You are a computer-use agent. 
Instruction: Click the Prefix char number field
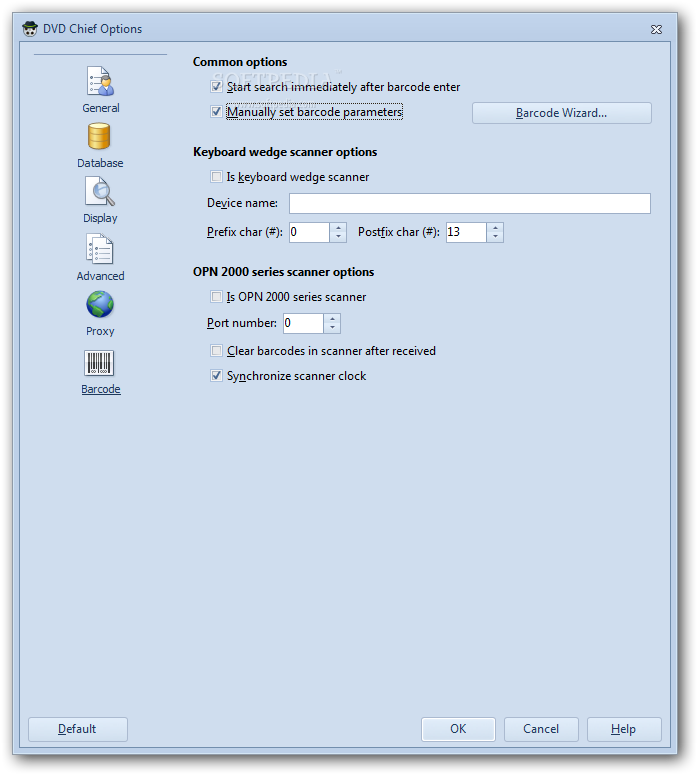click(309, 232)
